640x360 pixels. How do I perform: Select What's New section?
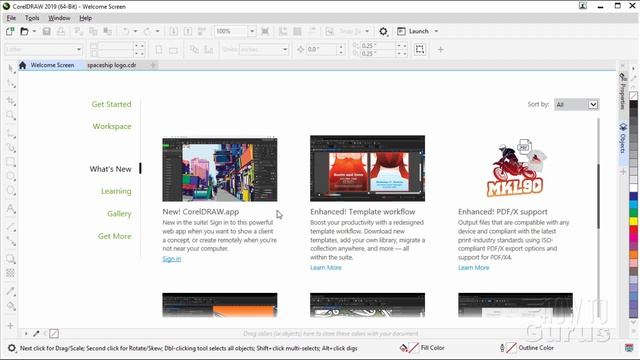tap(110, 169)
